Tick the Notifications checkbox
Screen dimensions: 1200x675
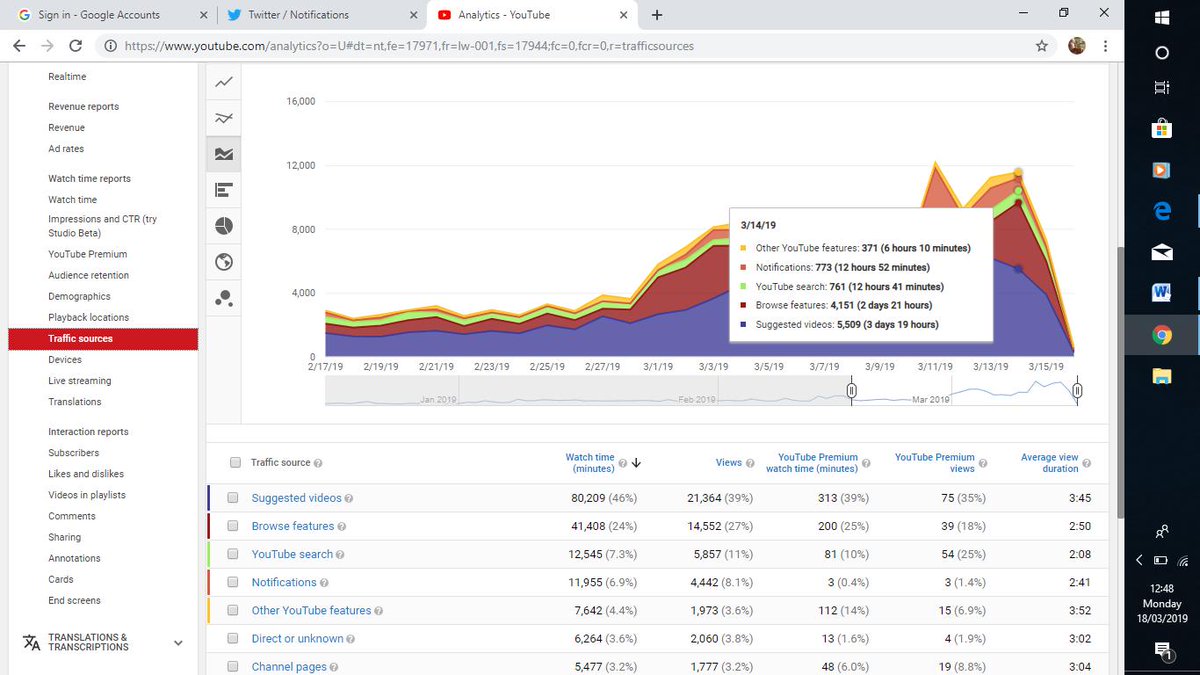point(233,582)
